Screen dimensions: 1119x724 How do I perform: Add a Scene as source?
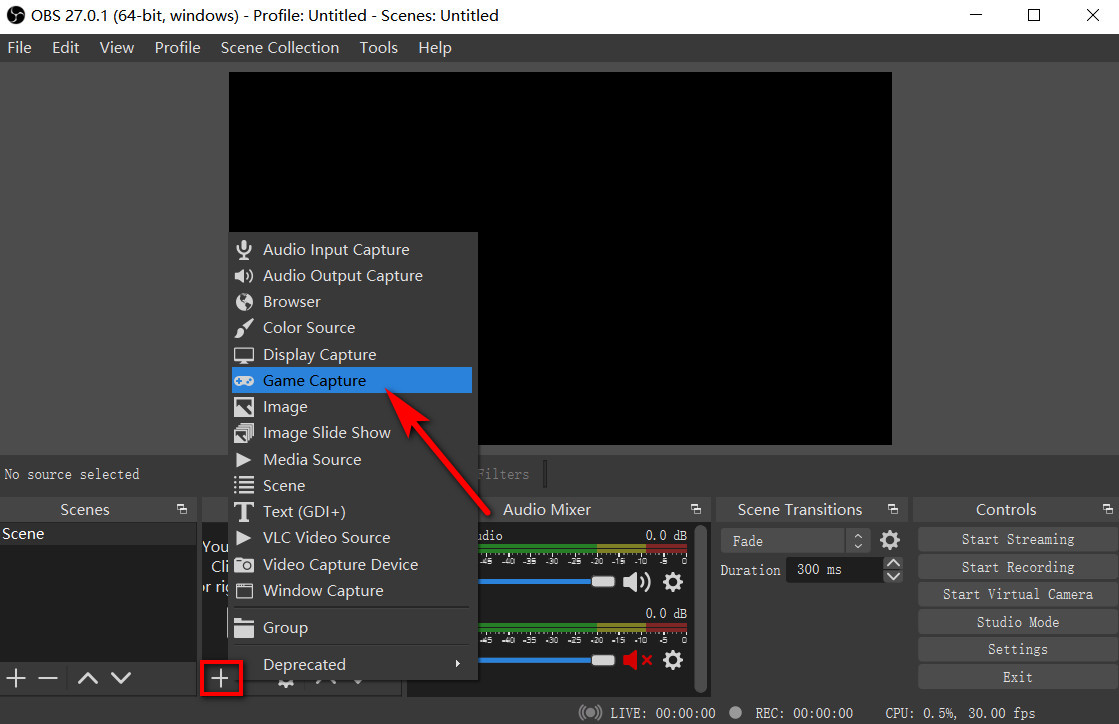352,486
